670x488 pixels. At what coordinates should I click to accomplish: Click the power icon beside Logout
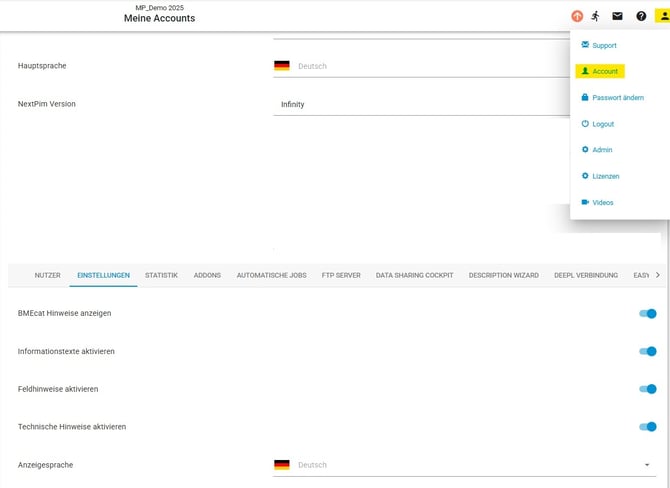585,123
